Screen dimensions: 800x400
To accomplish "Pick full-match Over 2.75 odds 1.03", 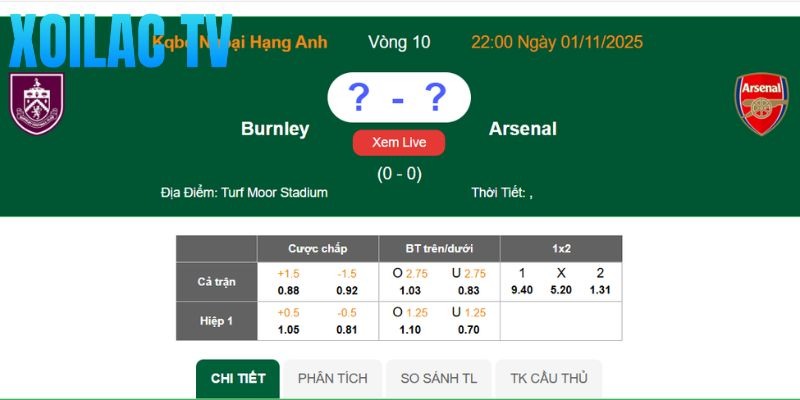I will click(410, 290).
